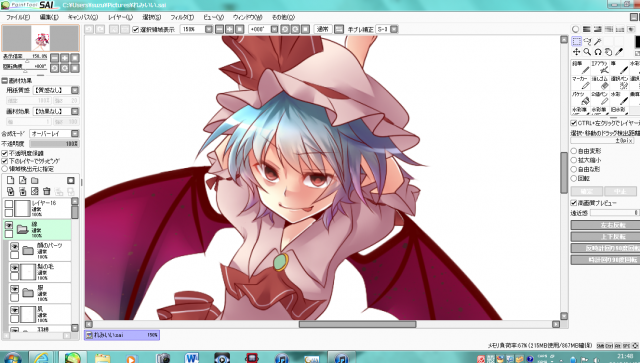Click the 左右反転 flip horizontal button
The image size is (640, 363).
point(605,225)
